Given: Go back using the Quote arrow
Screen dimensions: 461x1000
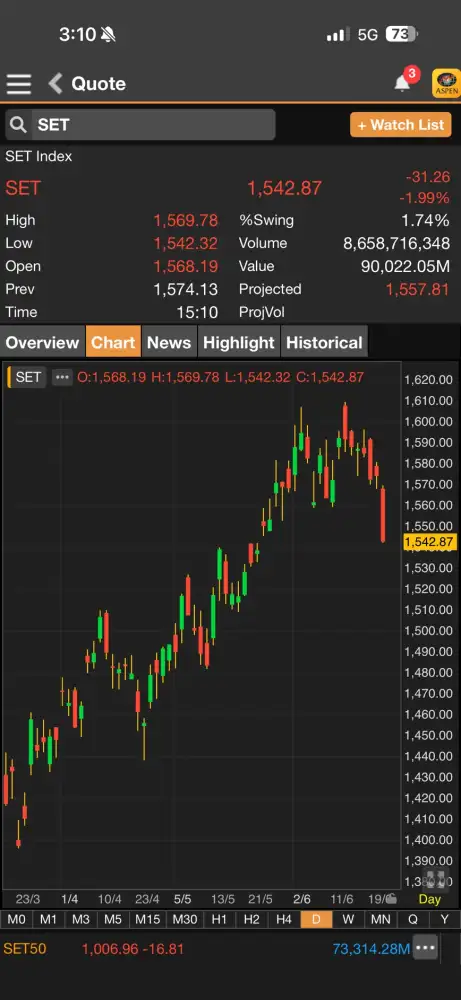Looking at the screenshot, I should point(55,84).
